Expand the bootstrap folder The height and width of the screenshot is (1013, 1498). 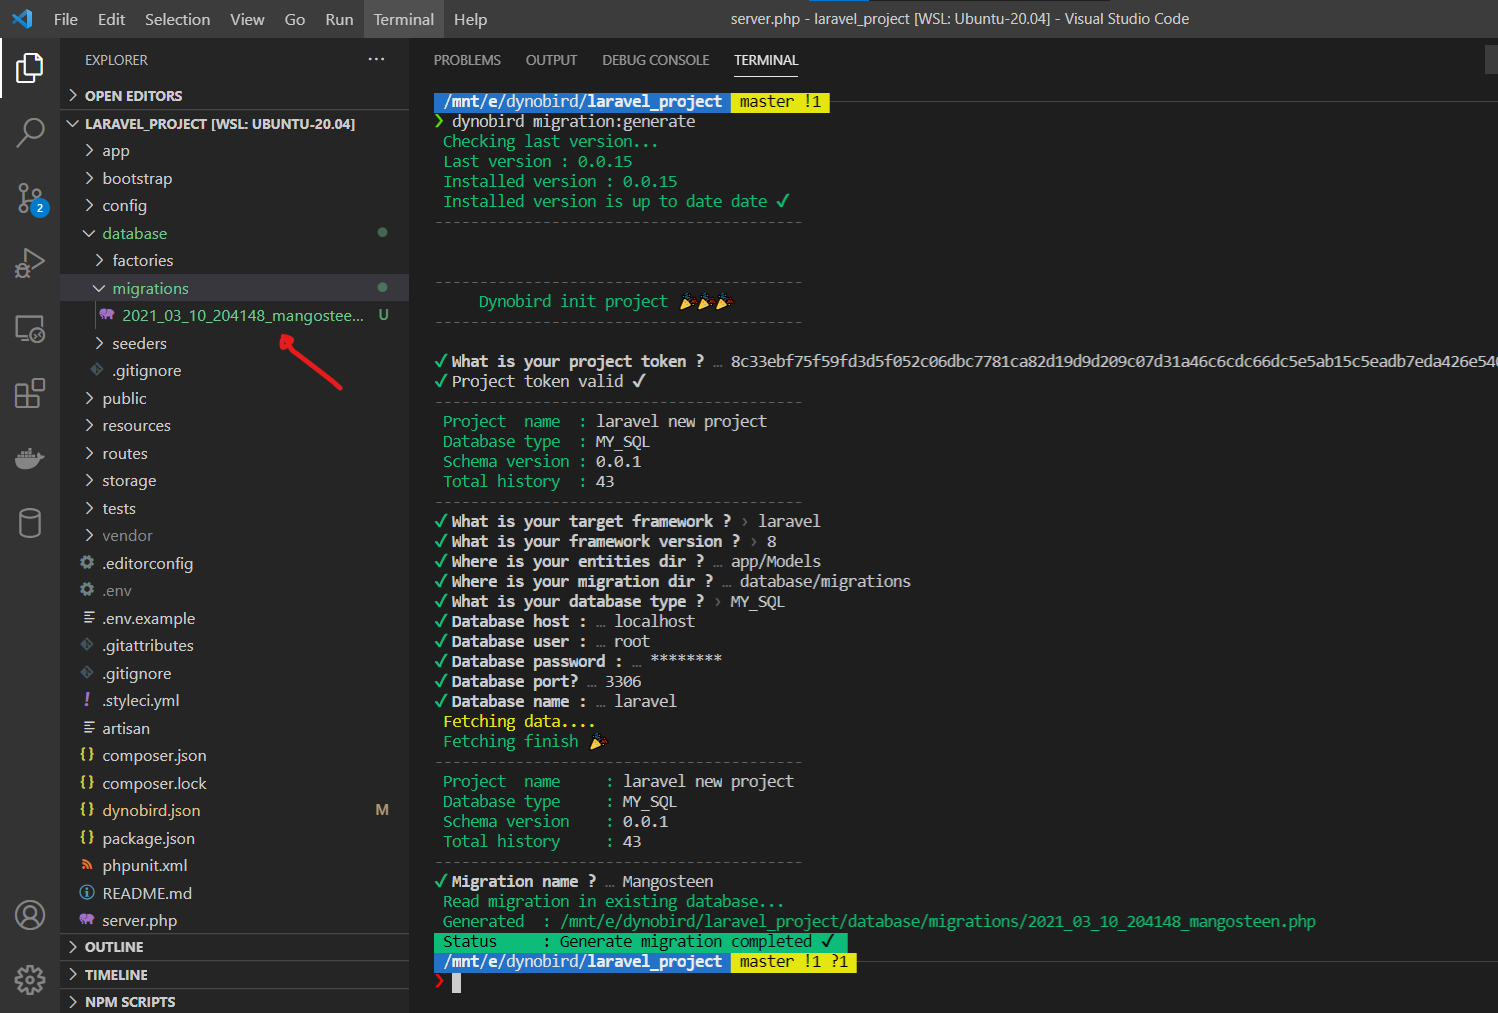point(234,178)
